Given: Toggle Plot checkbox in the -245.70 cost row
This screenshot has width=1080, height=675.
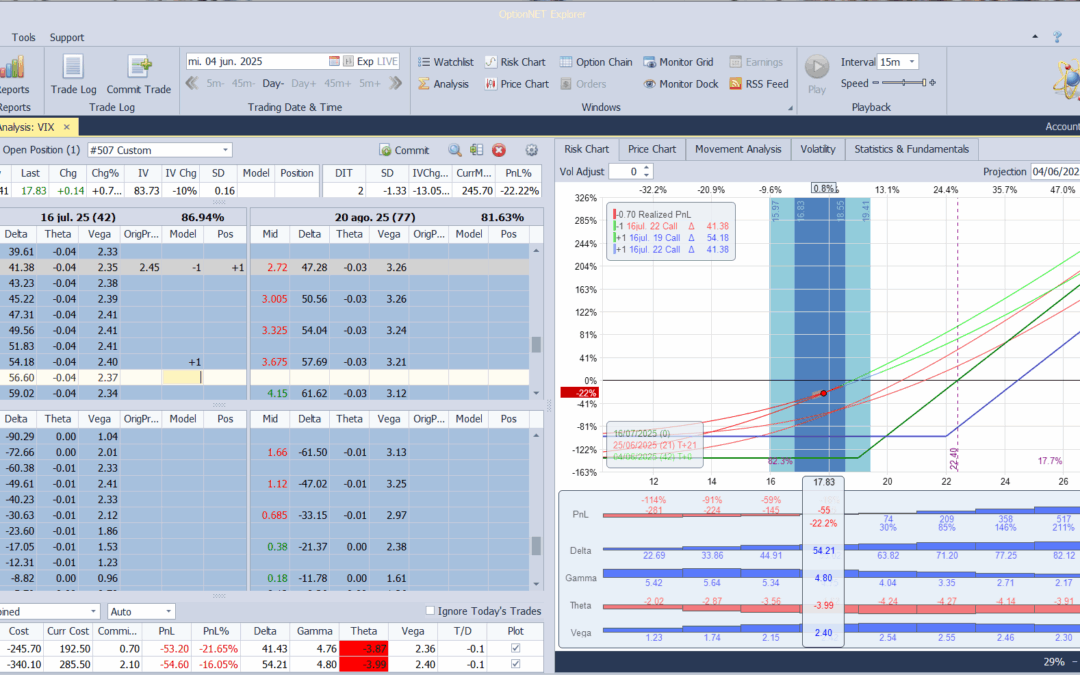Looking at the screenshot, I should [x=515, y=648].
